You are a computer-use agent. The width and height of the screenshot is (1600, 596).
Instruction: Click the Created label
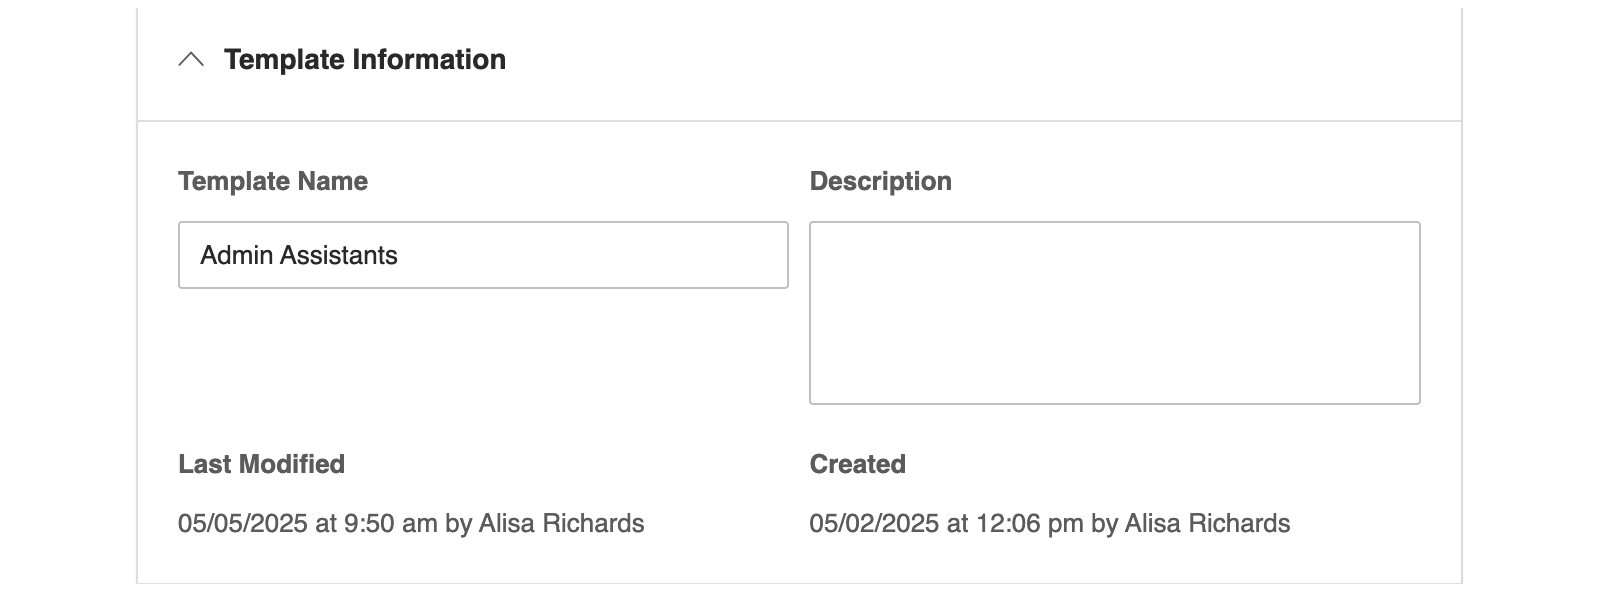click(x=857, y=464)
